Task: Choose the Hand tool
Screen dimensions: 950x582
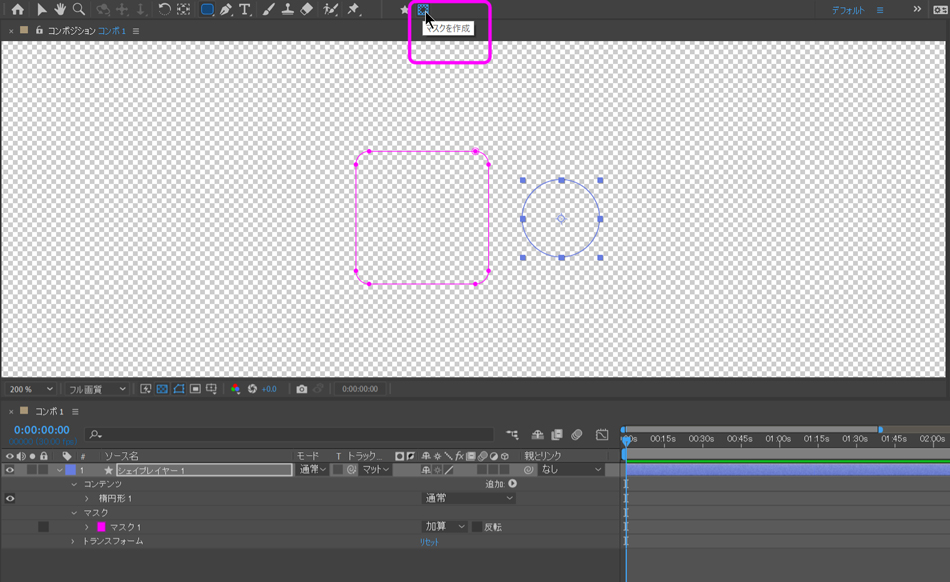Action: click(60, 10)
